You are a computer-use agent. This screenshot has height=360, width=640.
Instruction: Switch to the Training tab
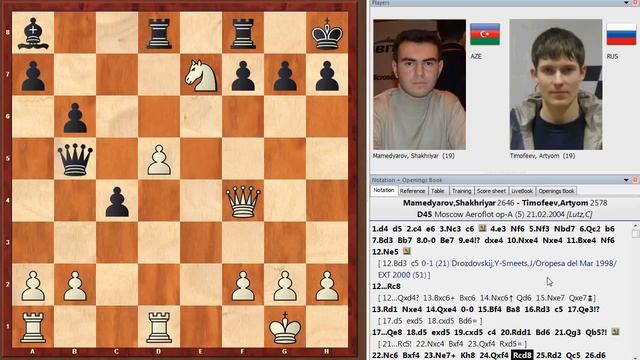tap(461, 191)
